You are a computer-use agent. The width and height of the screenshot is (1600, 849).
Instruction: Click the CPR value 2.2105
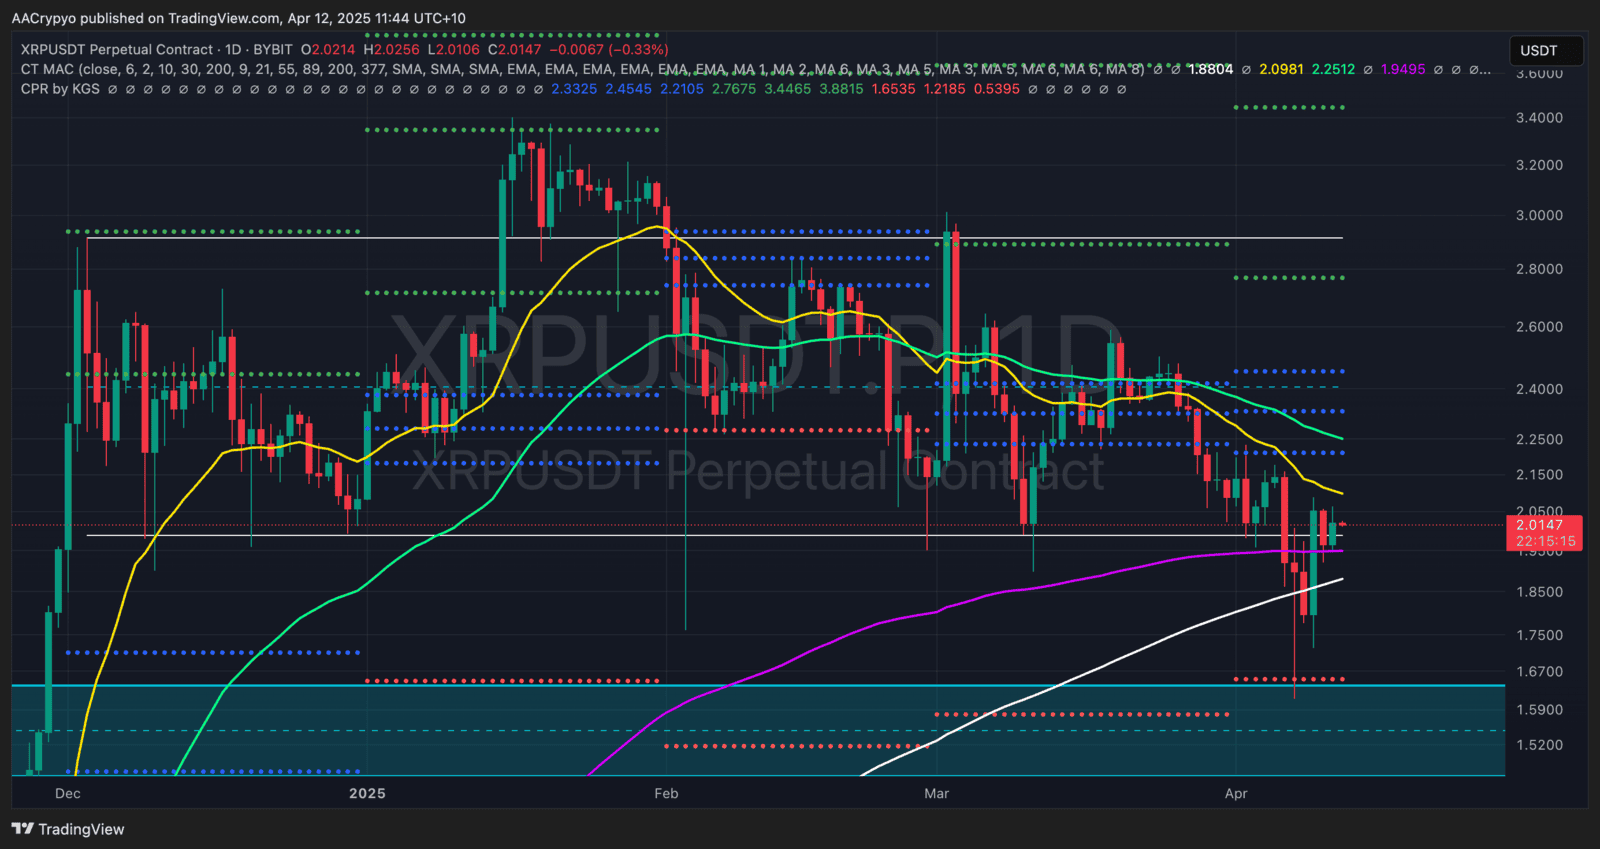click(x=681, y=89)
